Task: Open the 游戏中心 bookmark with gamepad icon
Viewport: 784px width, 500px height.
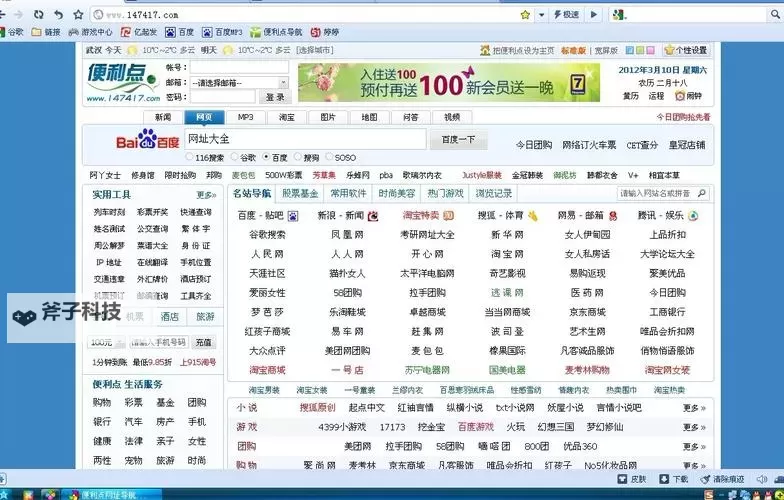Action: (x=90, y=32)
